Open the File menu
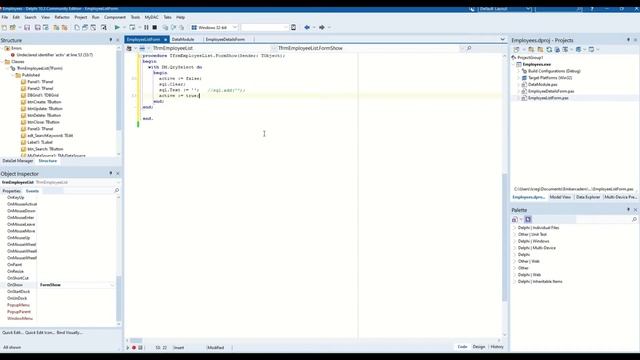The width and height of the screenshot is (640, 360). coord(4,17)
